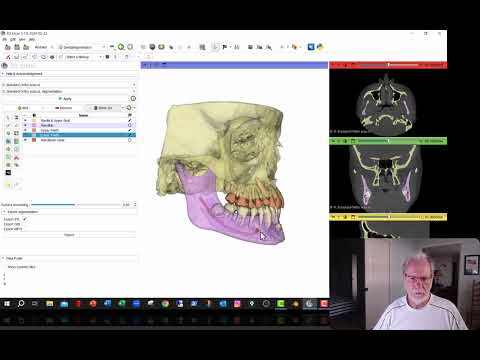Viewport: 480px width, 360px height.
Task: Open the module selector dropdown
Action: pos(82,47)
